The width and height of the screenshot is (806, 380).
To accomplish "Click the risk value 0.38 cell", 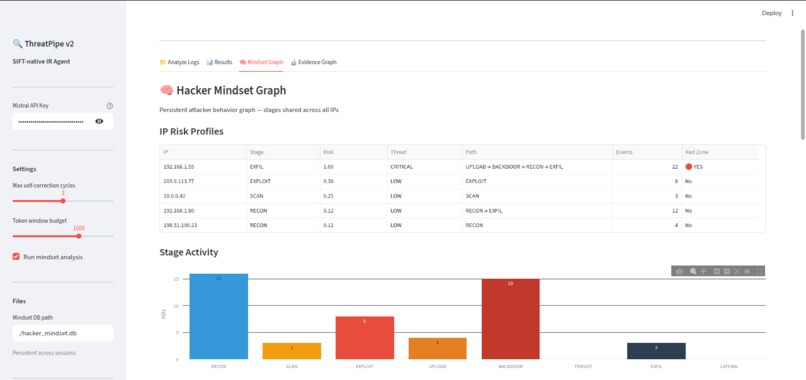I will [x=354, y=182].
